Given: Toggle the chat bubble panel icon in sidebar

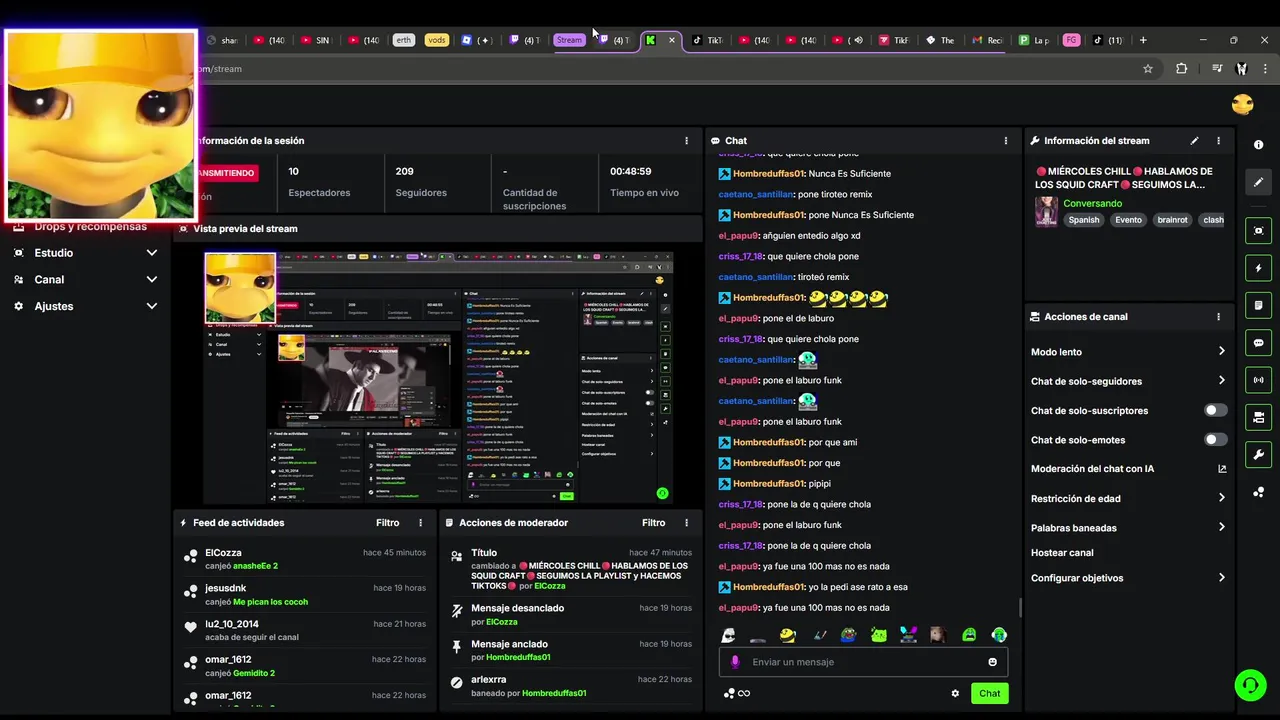Looking at the screenshot, I should tap(1258, 342).
